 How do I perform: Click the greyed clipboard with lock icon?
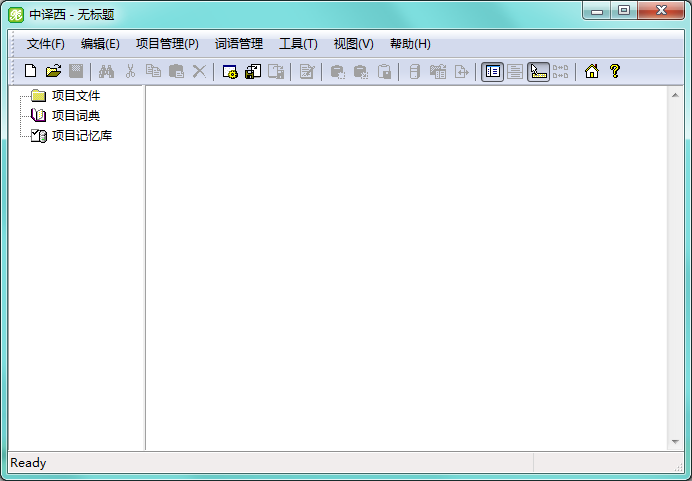point(384,71)
